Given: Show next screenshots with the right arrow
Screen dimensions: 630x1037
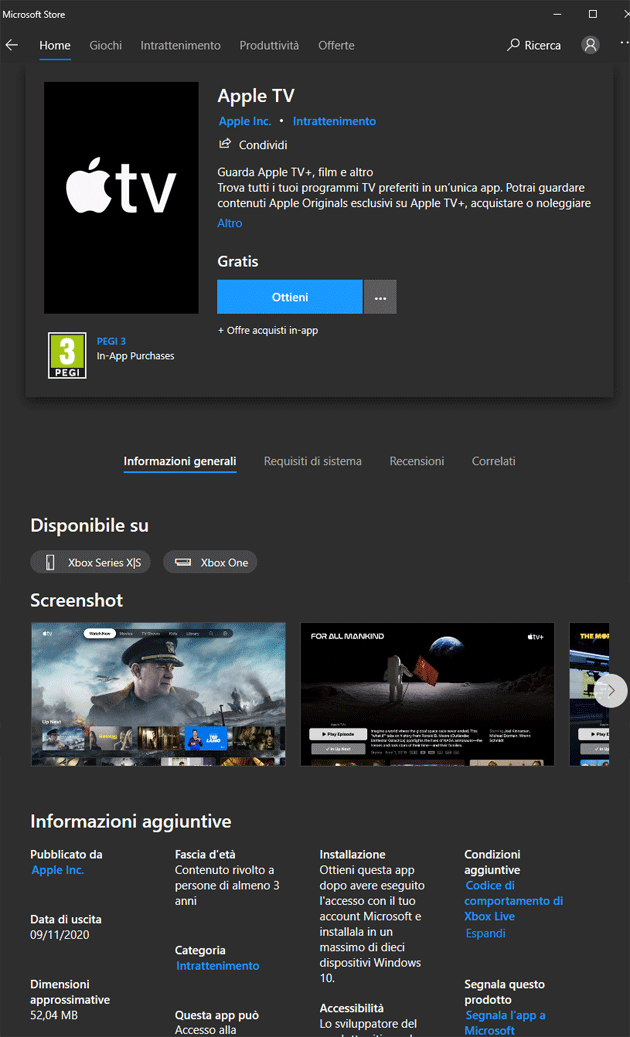Looking at the screenshot, I should [x=611, y=690].
